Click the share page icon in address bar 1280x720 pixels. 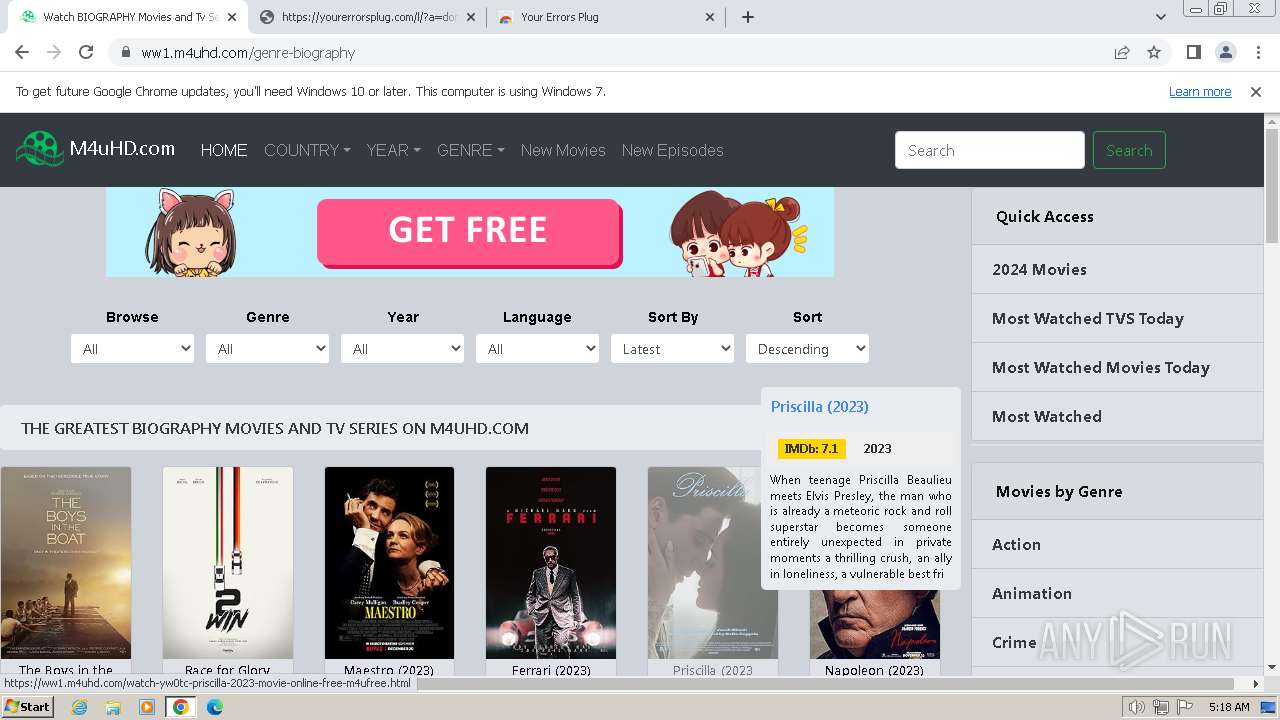click(1122, 52)
